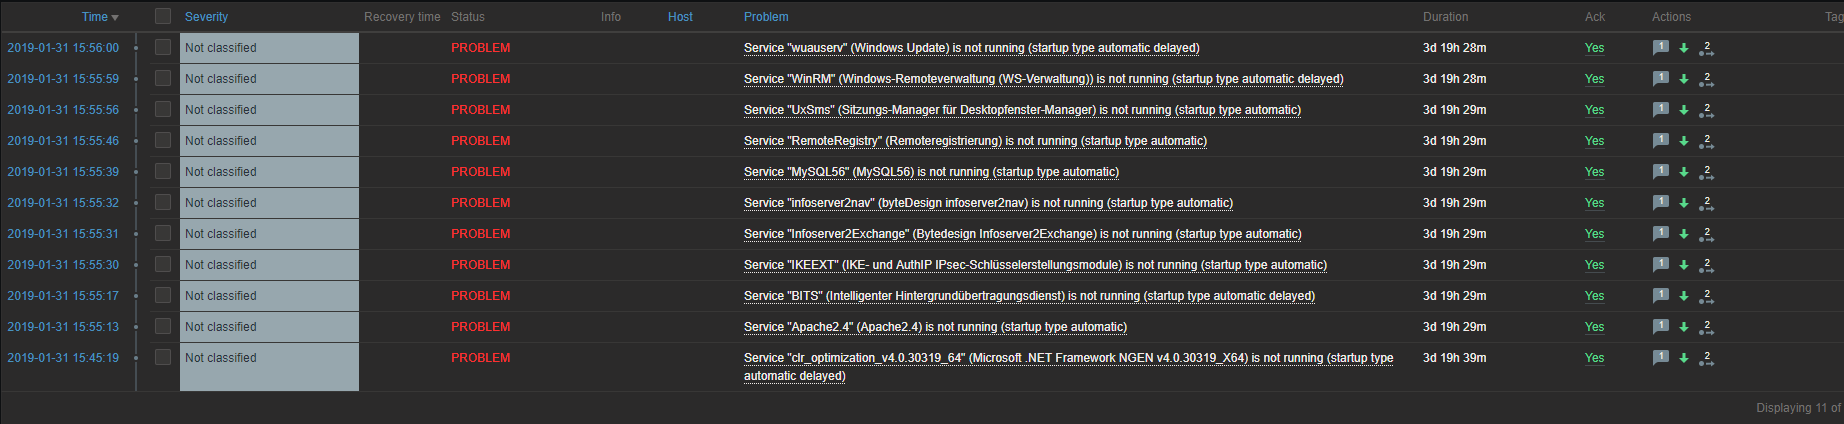Click actions count icon for Apache2.4 problem
The width and height of the screenshot is (1844, 424).
(1706, 327)
